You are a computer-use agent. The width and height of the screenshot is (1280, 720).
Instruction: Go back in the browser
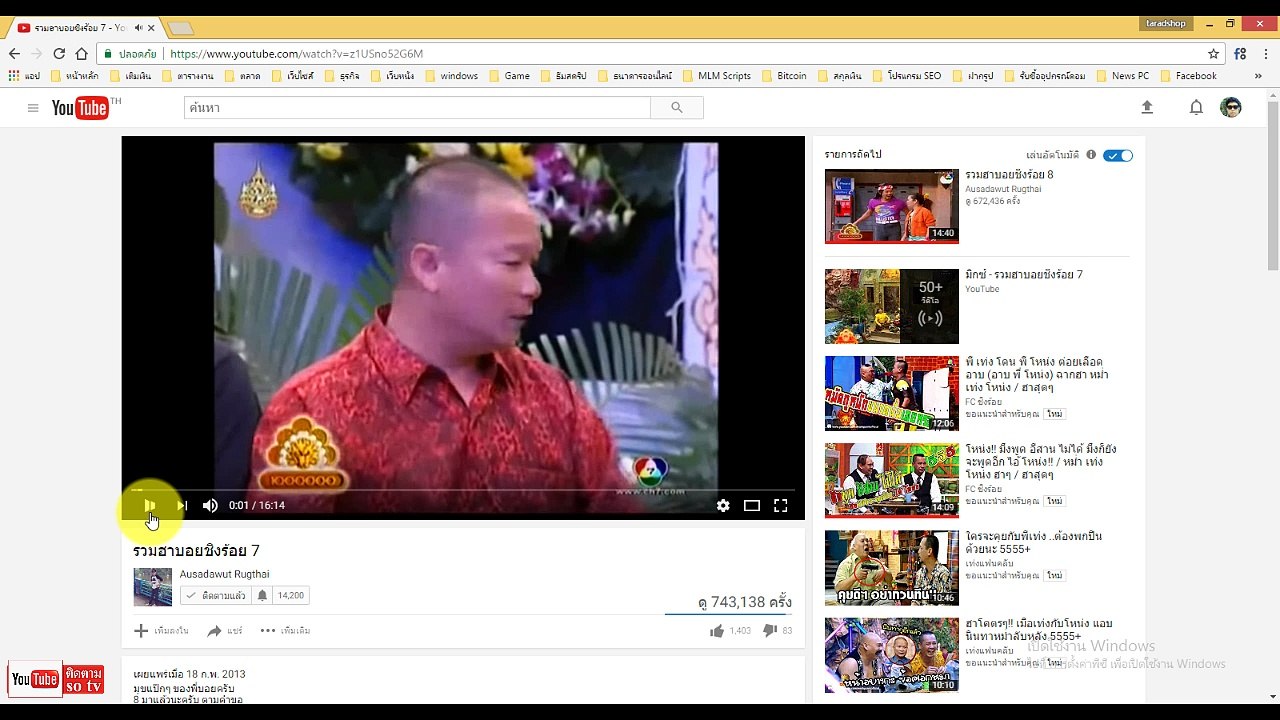pyautogui.click(x=14, y=54)
